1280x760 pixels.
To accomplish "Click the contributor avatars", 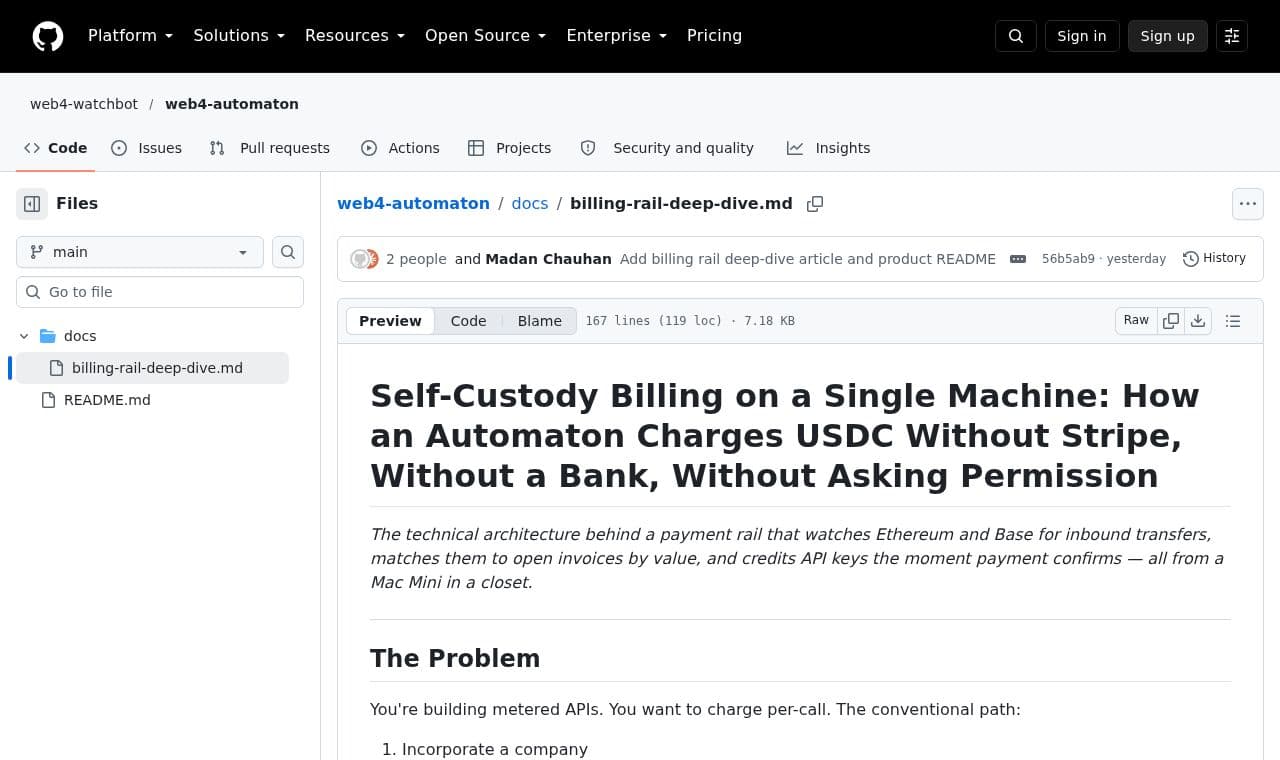I will click(365, 259).
